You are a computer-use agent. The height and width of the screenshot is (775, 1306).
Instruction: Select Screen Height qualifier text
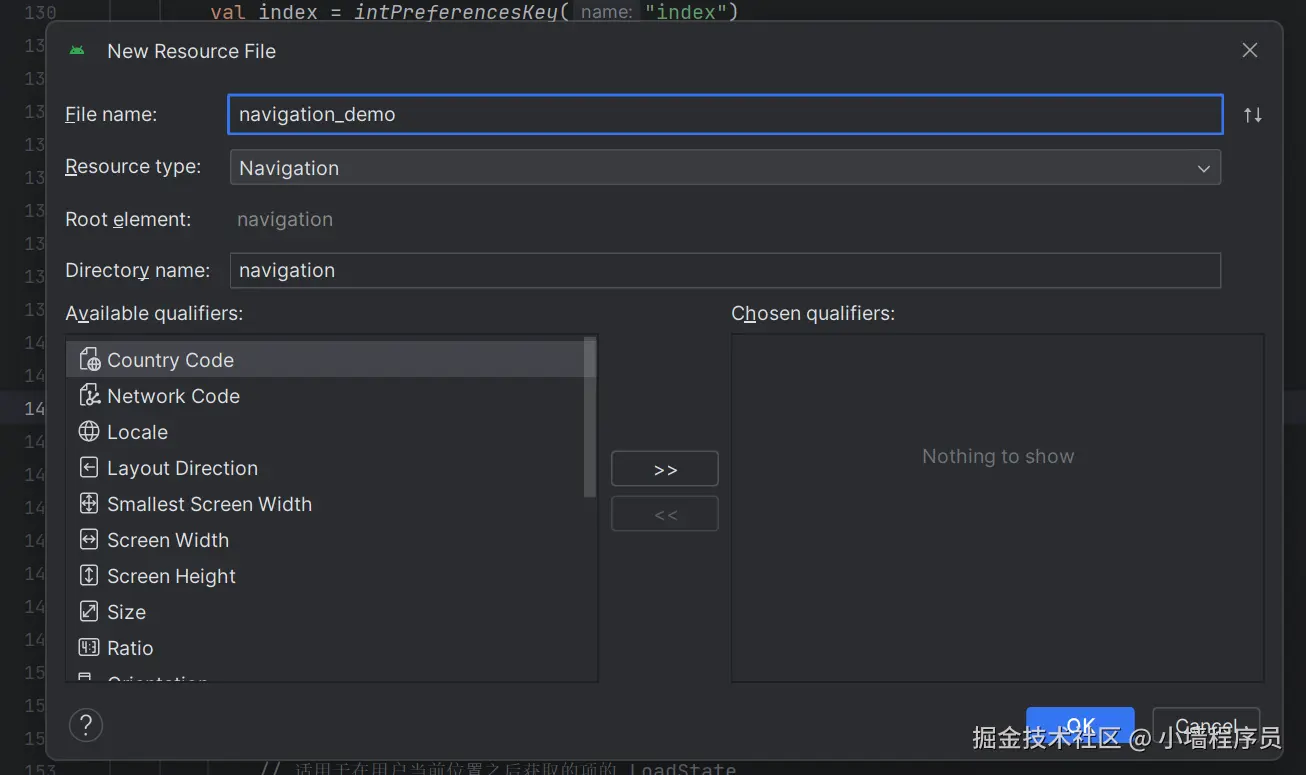coord(171,576)
